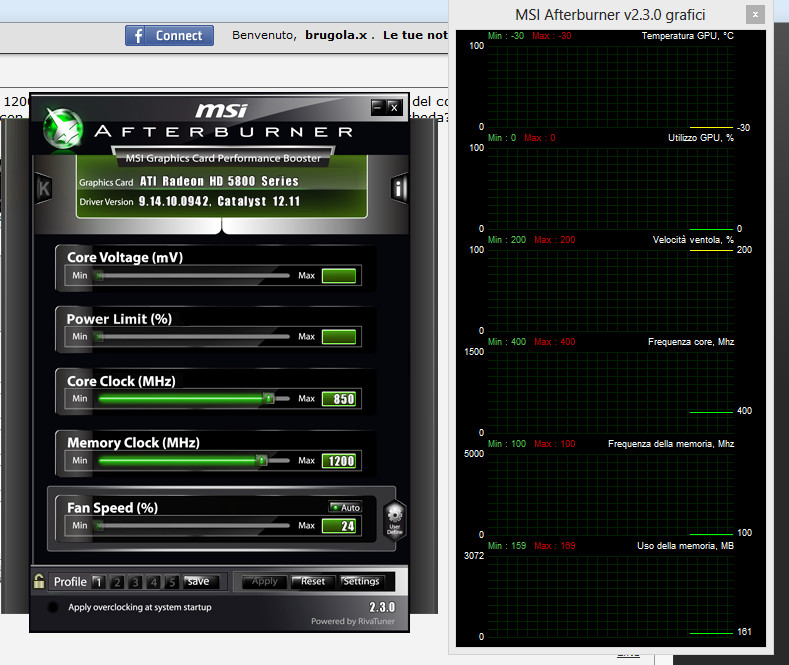Click the Apply button
Screen dimensions: 789x665
[265, 581]
